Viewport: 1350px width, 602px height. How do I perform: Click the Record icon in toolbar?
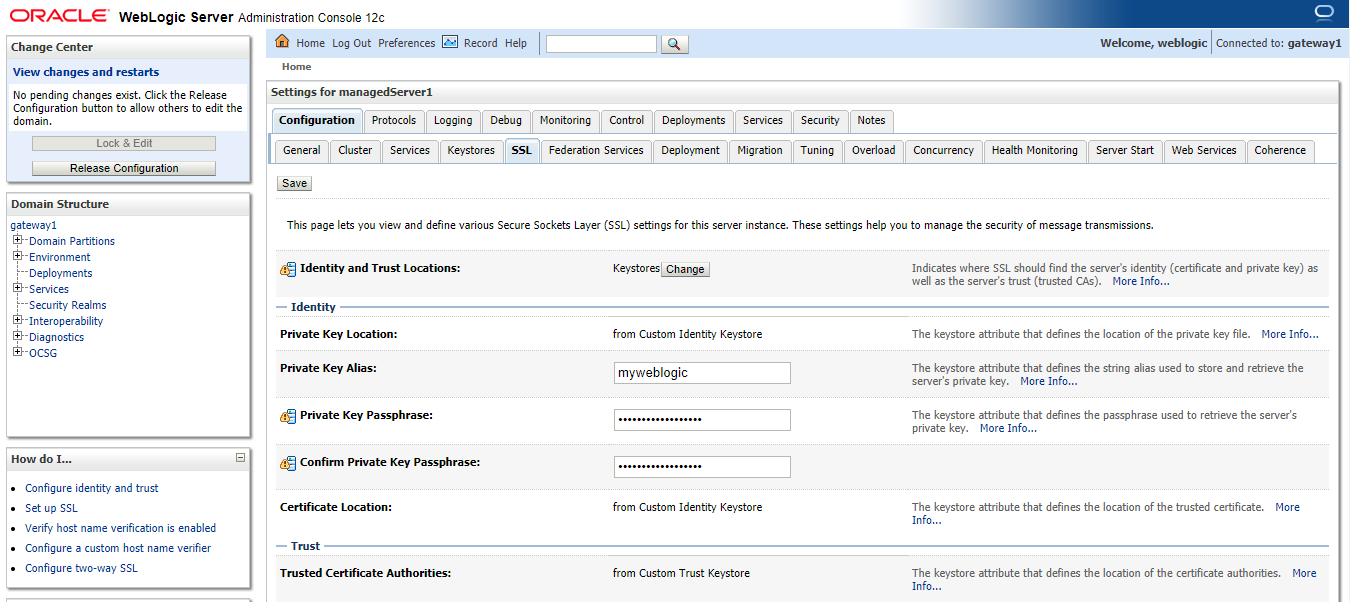click(x=450, y=42)
